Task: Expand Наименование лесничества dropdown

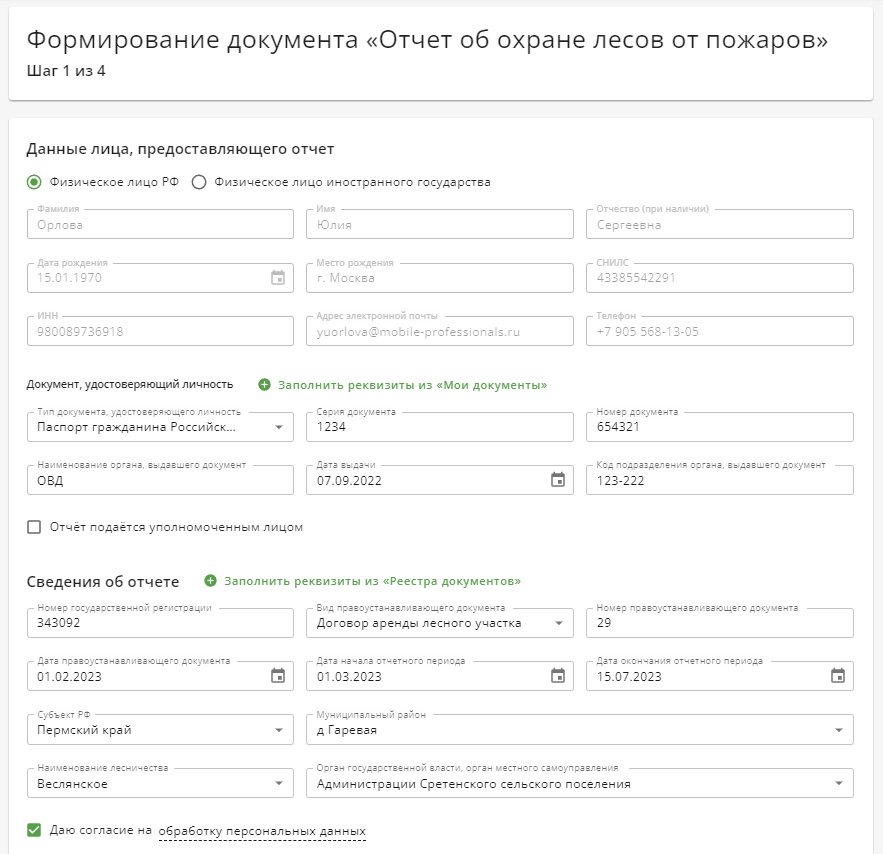Action: pos(160,783)
